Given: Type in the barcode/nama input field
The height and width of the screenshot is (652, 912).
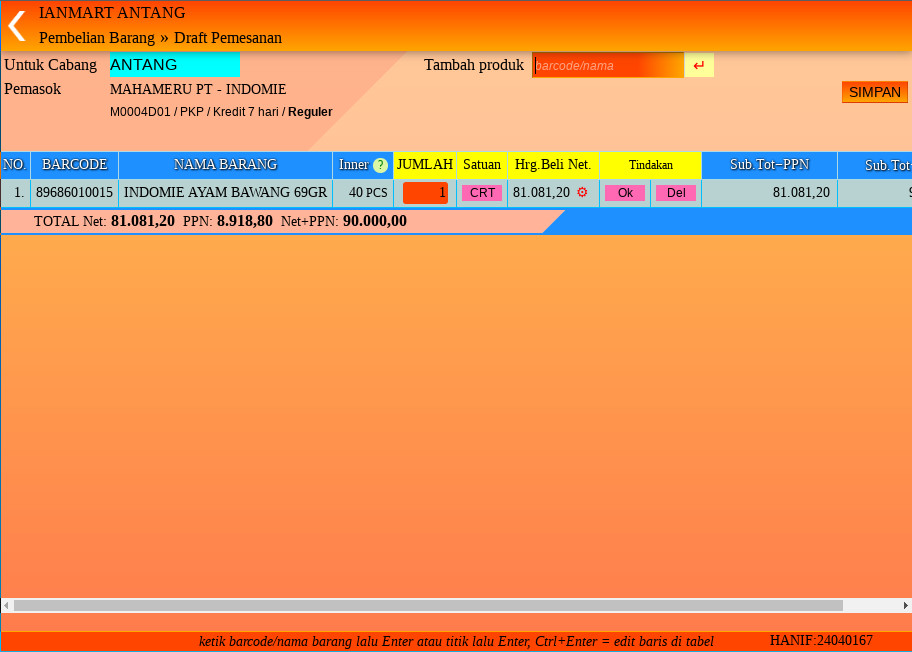Looking at the screenshot, I should [x=608, y=66].
